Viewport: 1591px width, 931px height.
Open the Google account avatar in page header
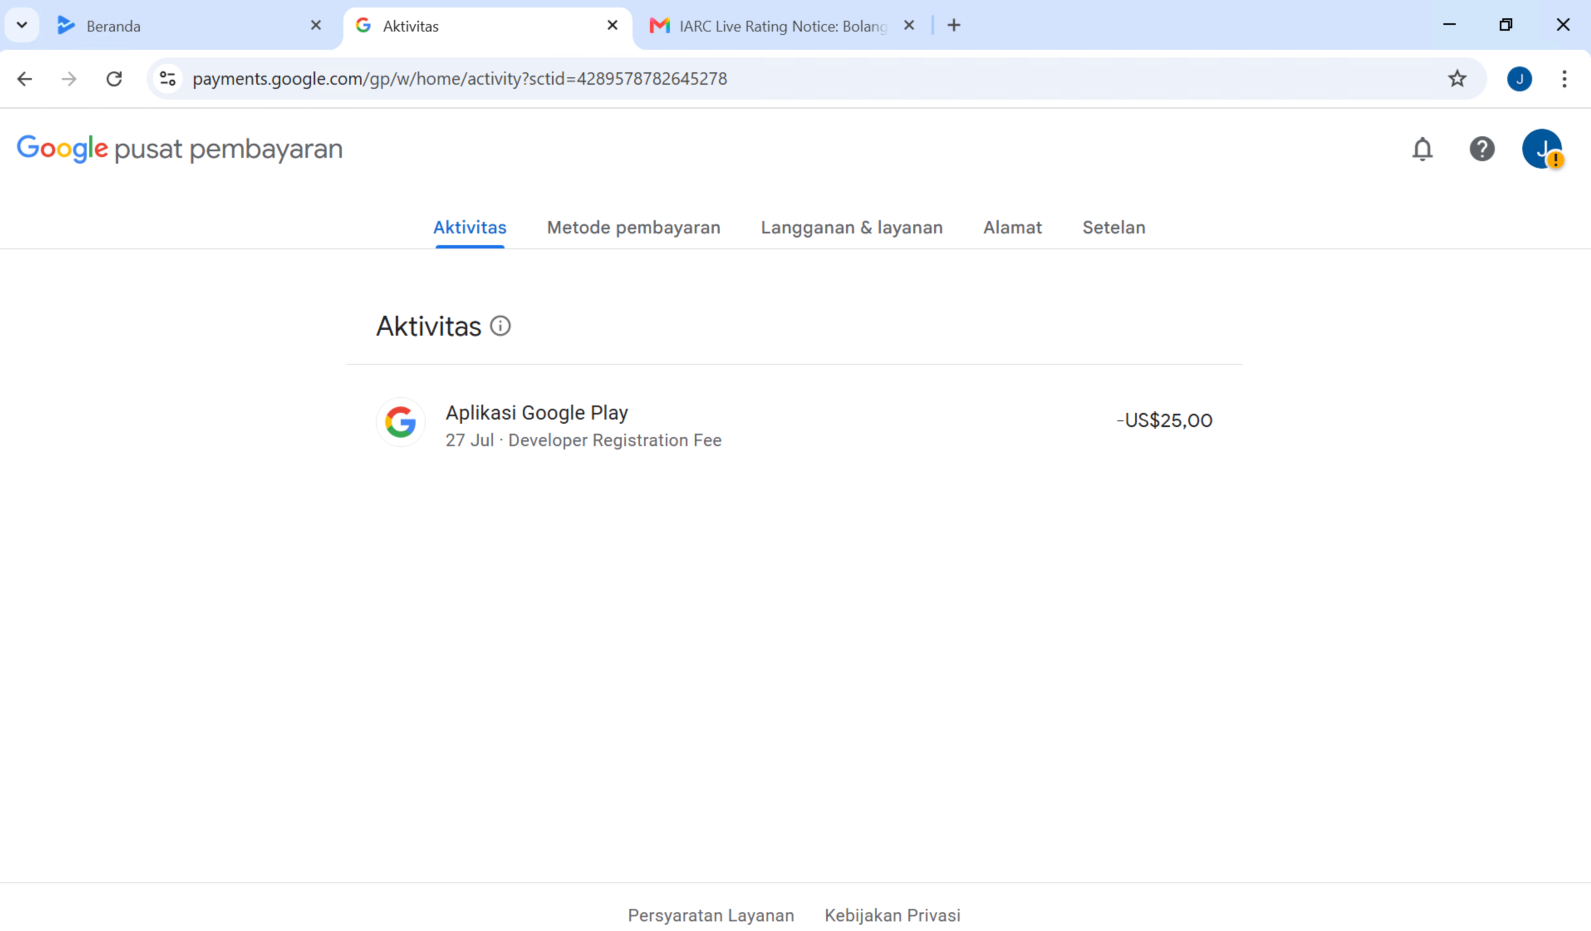click(1542, 149)
